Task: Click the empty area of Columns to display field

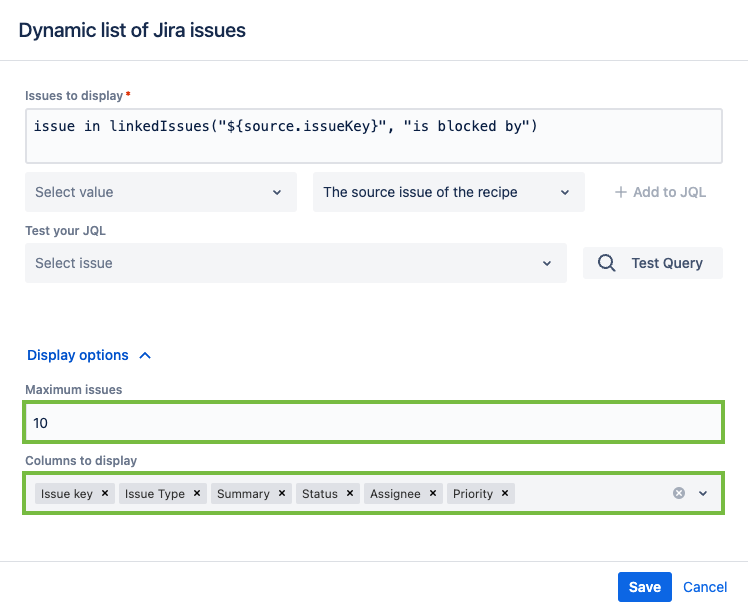Action: (590, 493)
